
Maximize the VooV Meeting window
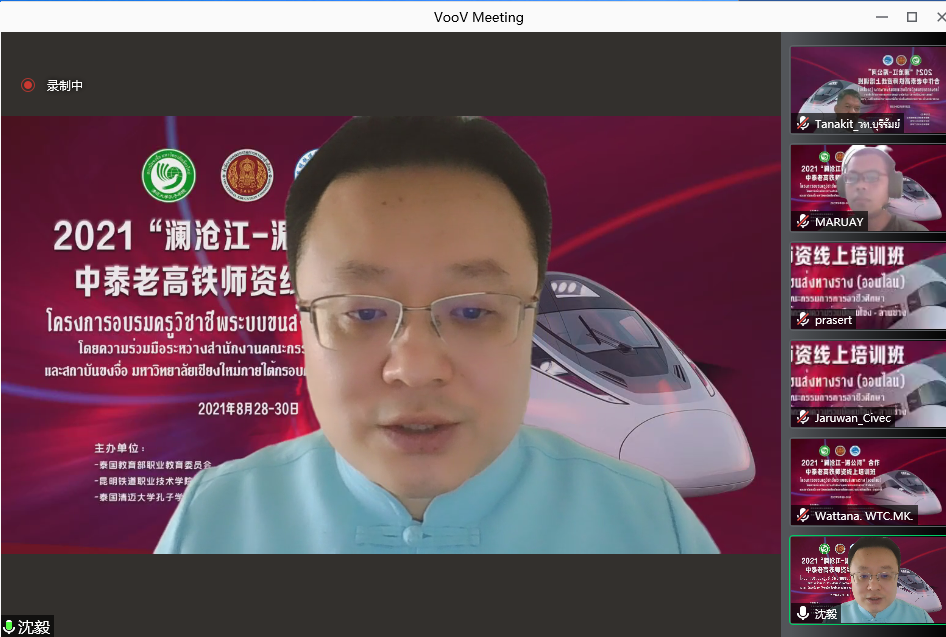point(911,16)
